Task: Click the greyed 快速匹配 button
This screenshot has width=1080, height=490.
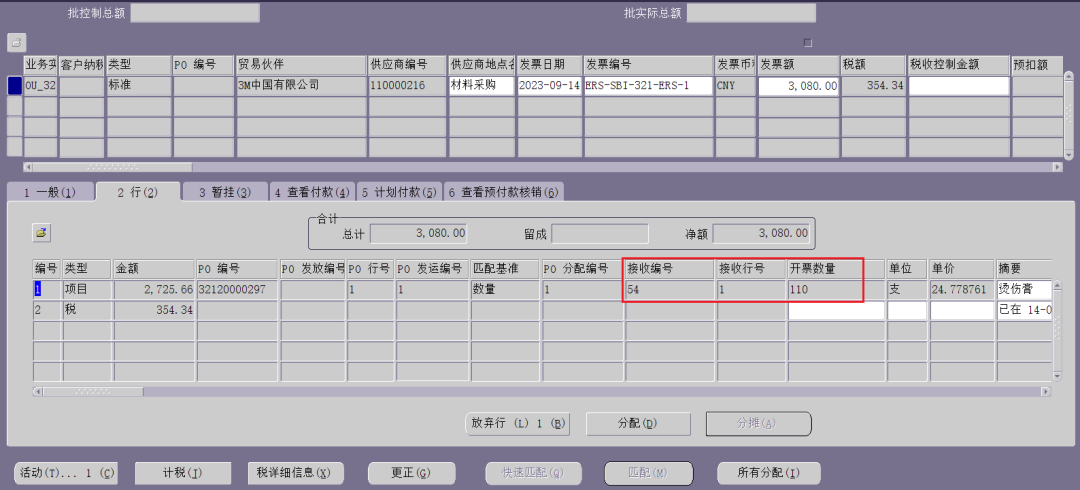Action: pyautogui.click(x=533, y=473)
